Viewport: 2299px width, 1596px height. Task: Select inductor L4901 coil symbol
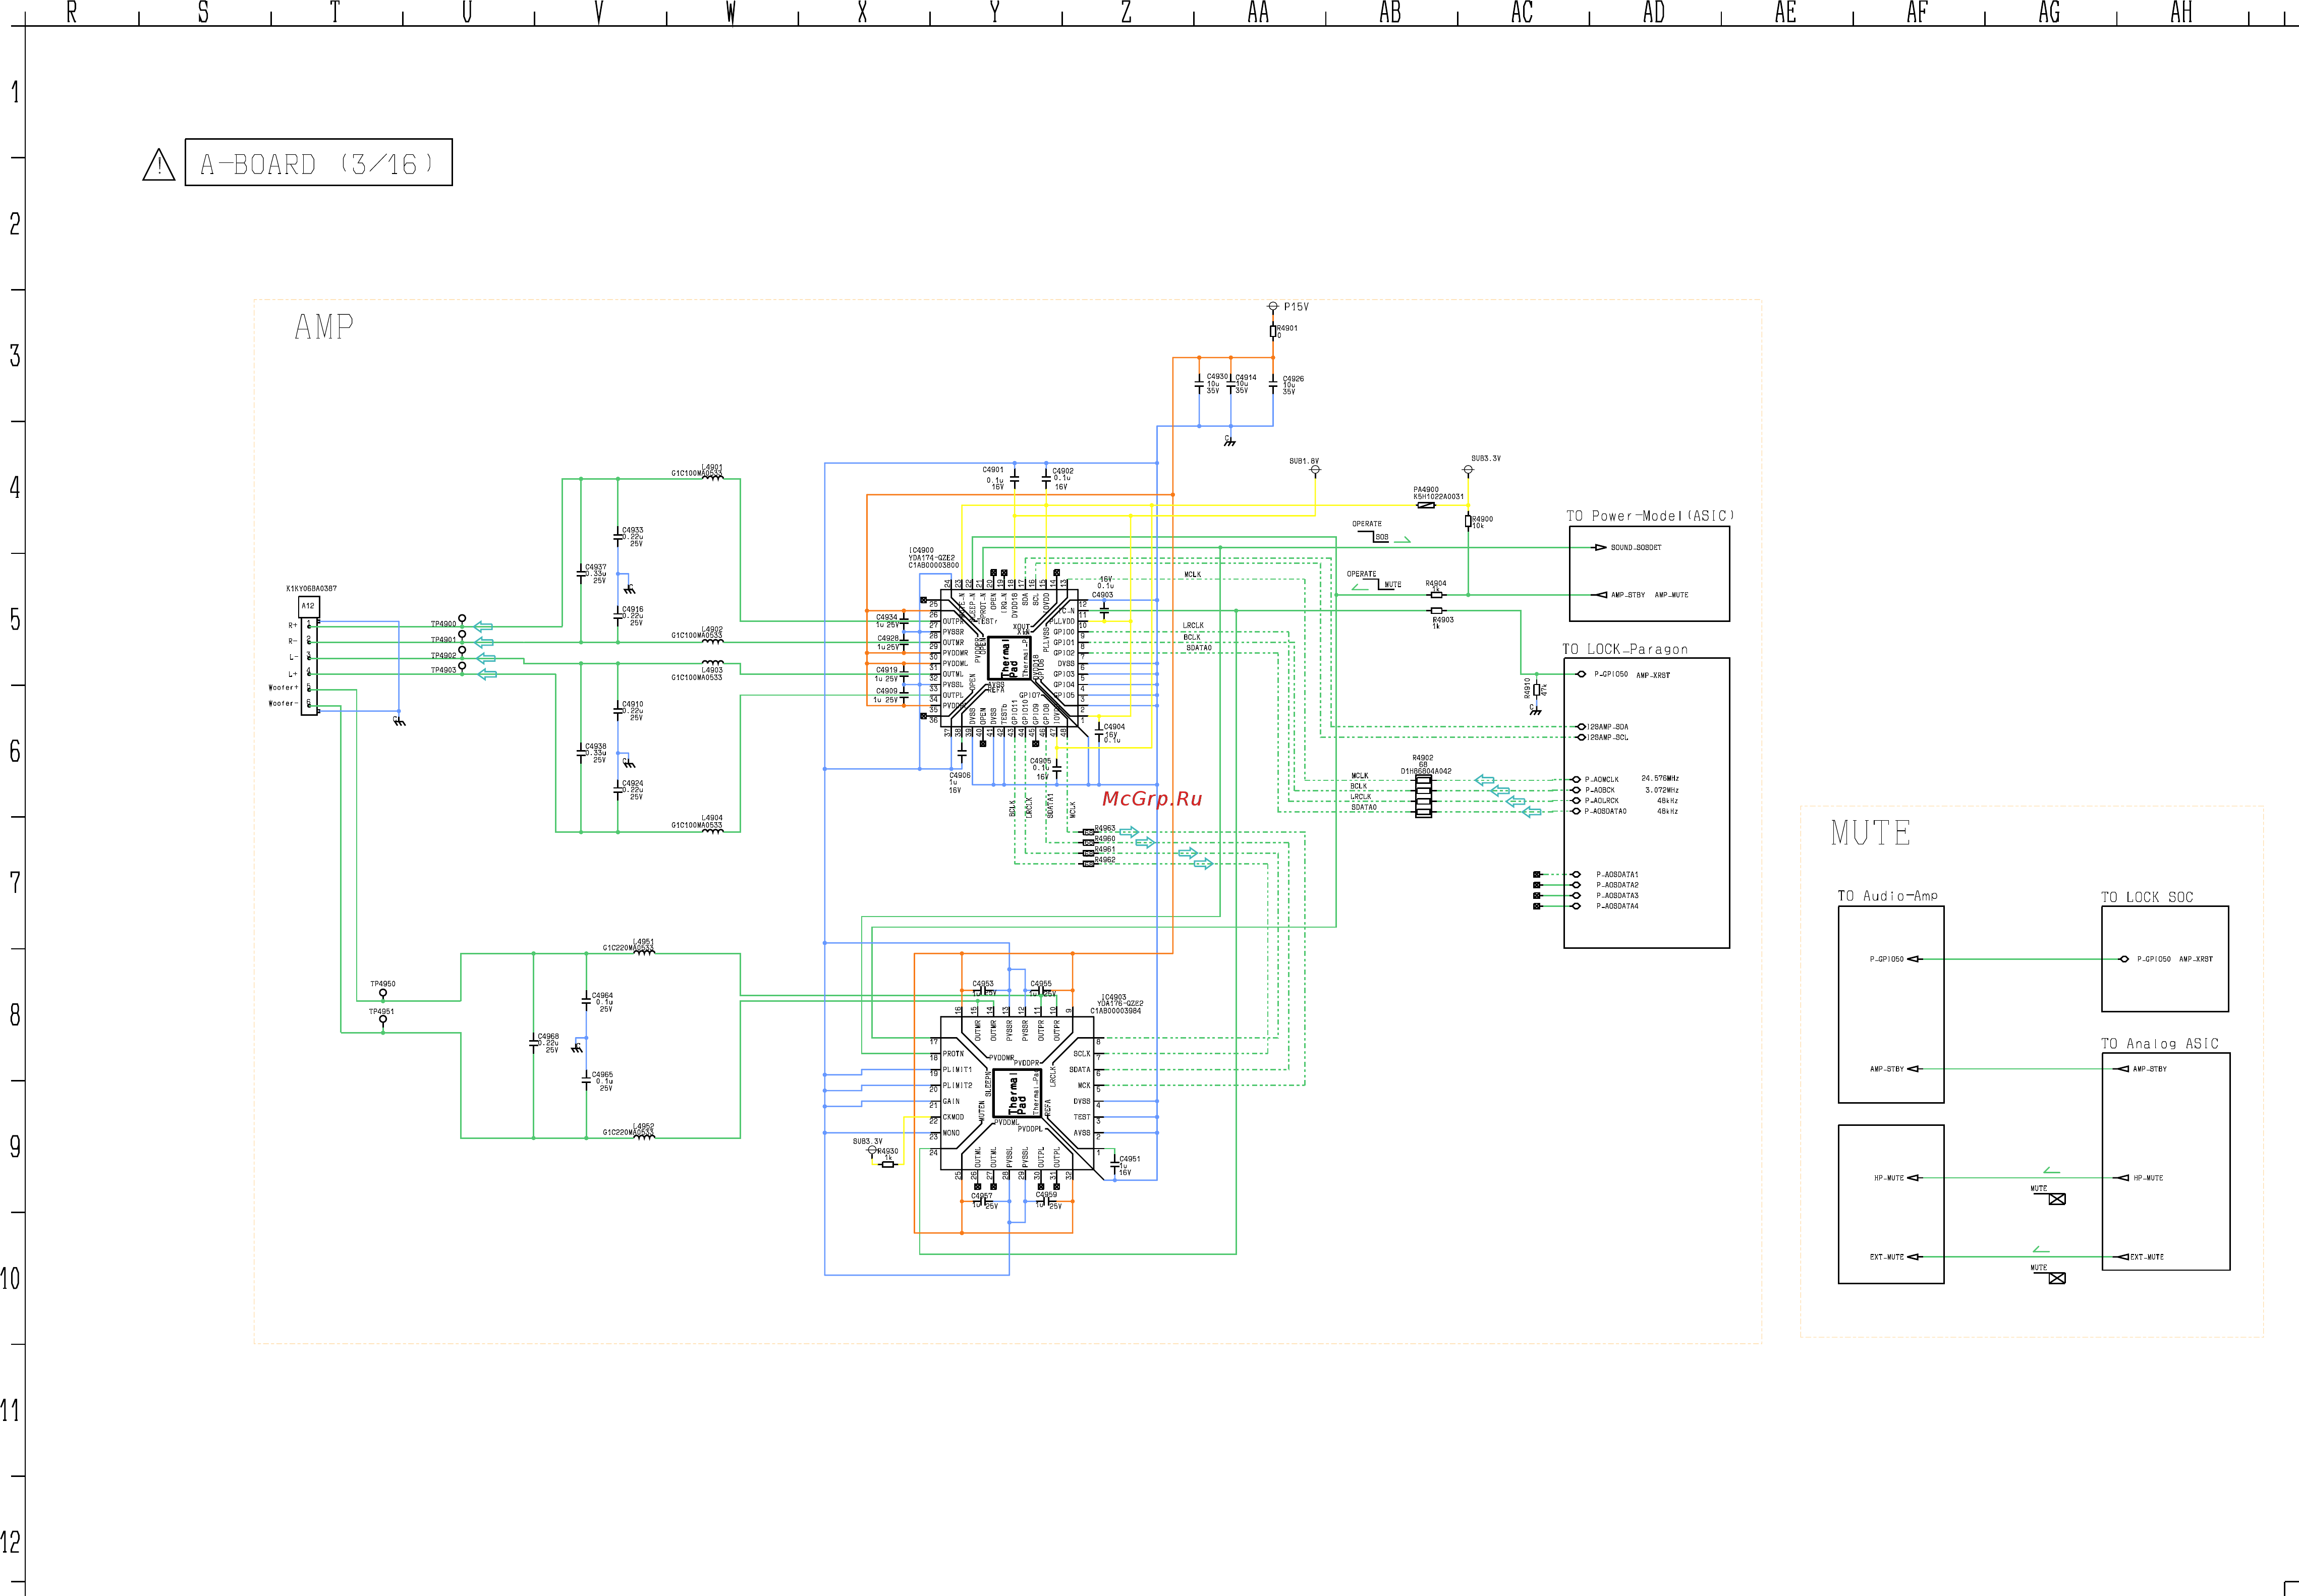(x=712, y=477)
